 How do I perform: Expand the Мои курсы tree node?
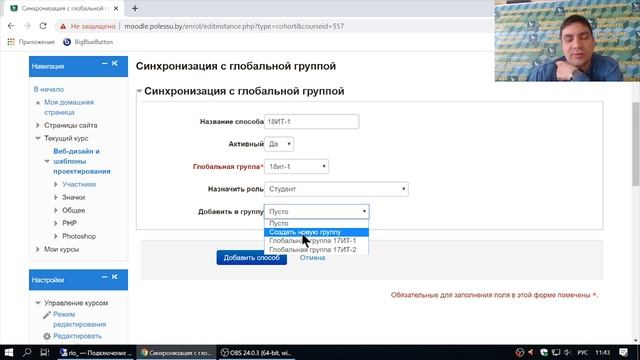[38, 249]
